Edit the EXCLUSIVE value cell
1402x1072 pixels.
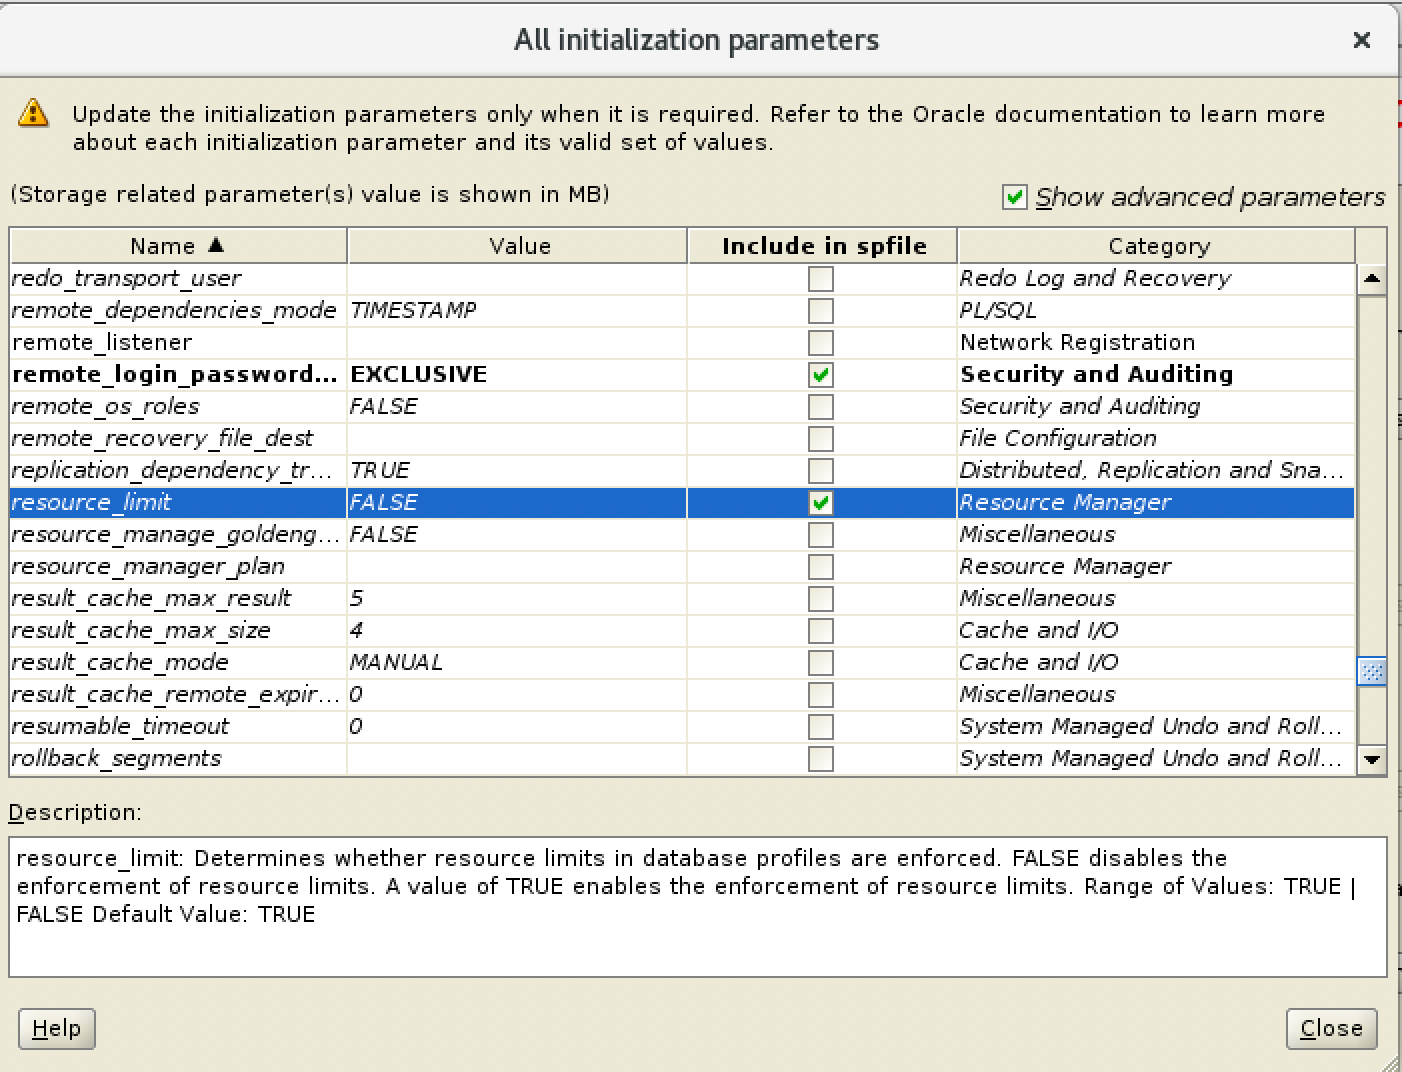click(517, 374)
